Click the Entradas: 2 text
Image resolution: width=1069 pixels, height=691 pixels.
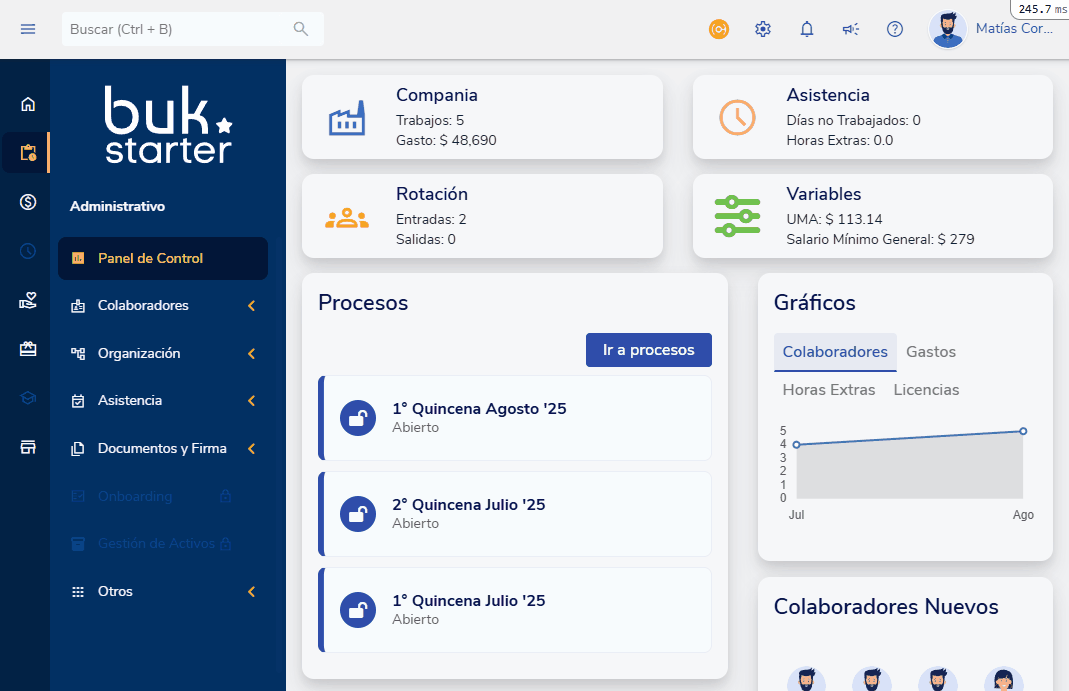431,219
